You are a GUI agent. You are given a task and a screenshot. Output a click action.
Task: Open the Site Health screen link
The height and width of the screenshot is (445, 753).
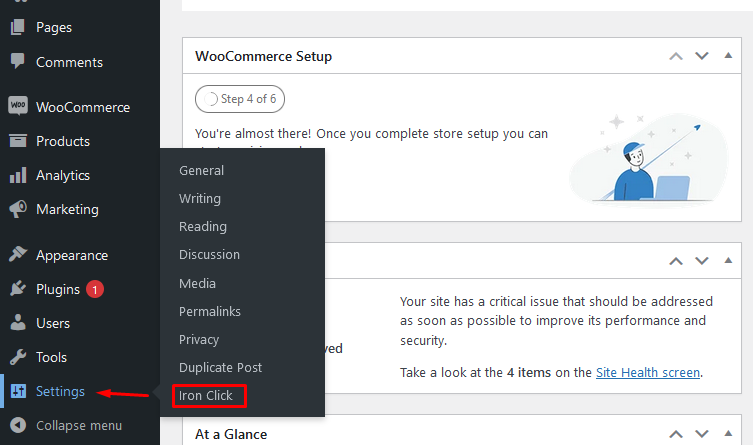click(647, 372)
